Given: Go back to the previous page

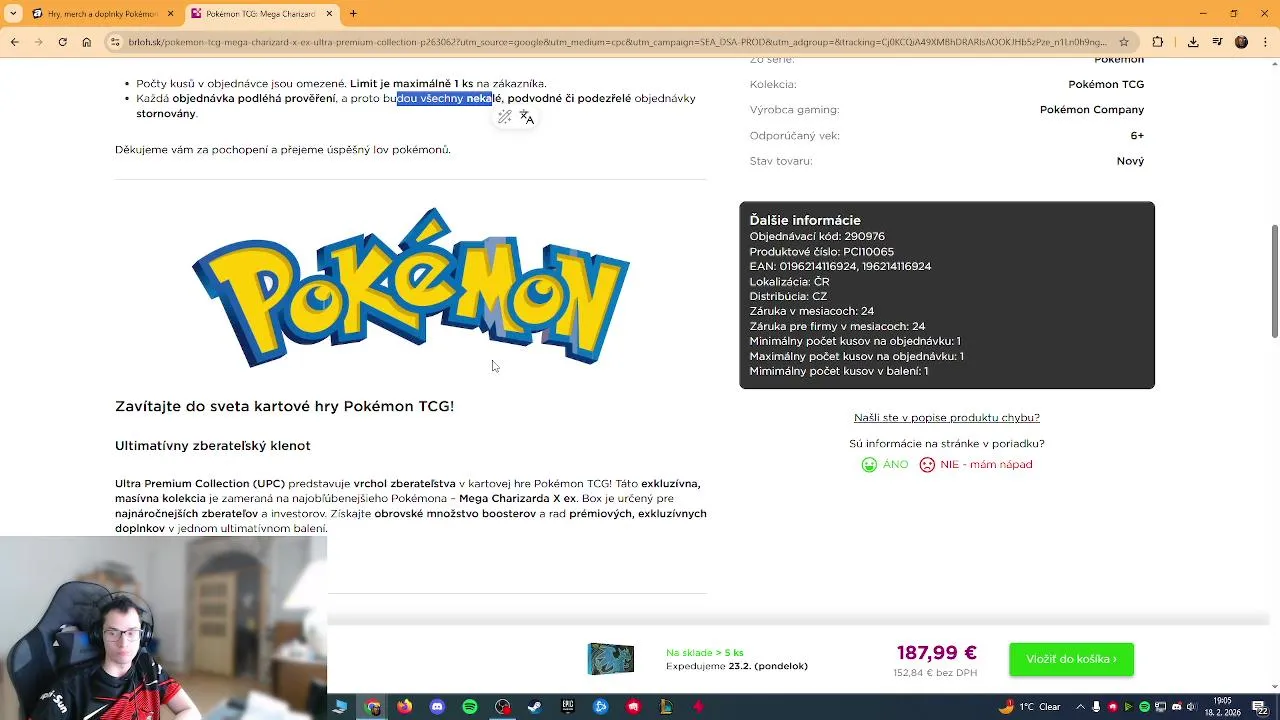Looking at the screenshot, I should tap(14, 42).
